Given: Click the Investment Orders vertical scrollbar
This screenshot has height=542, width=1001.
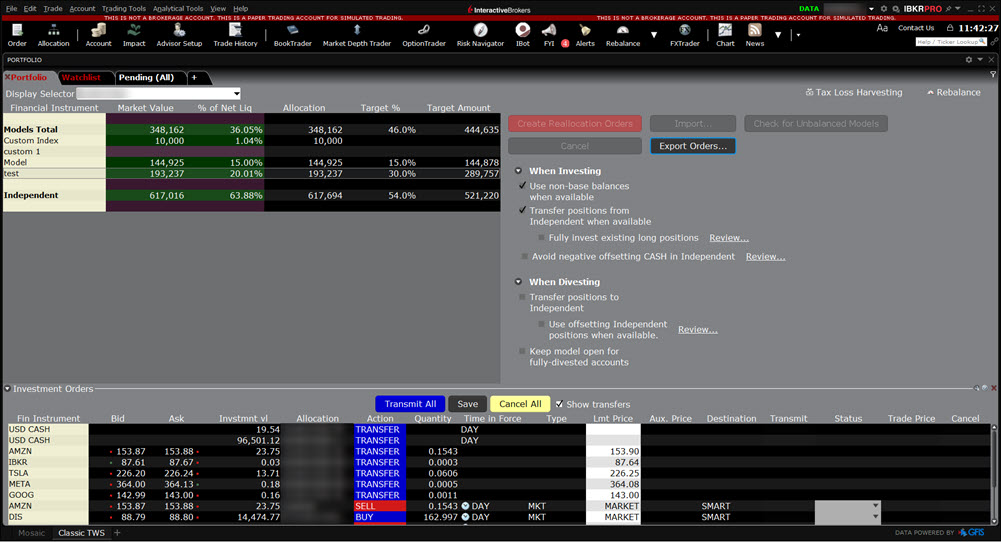Looking at the screenshot, I should click(x=994, y=472).
